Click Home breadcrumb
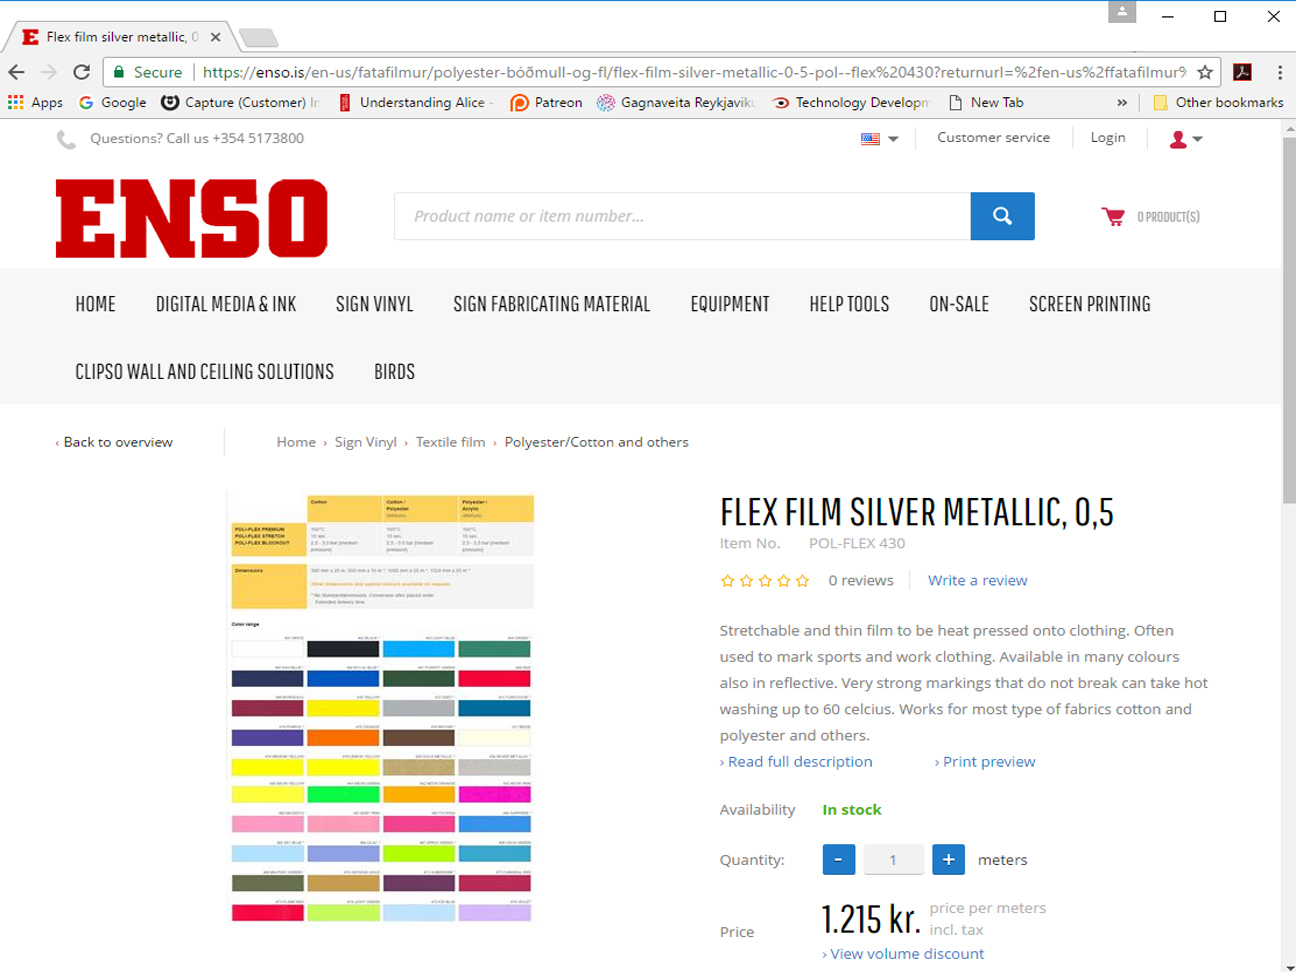Viewport: 1296px width, 972px height. tap(296, 442)
